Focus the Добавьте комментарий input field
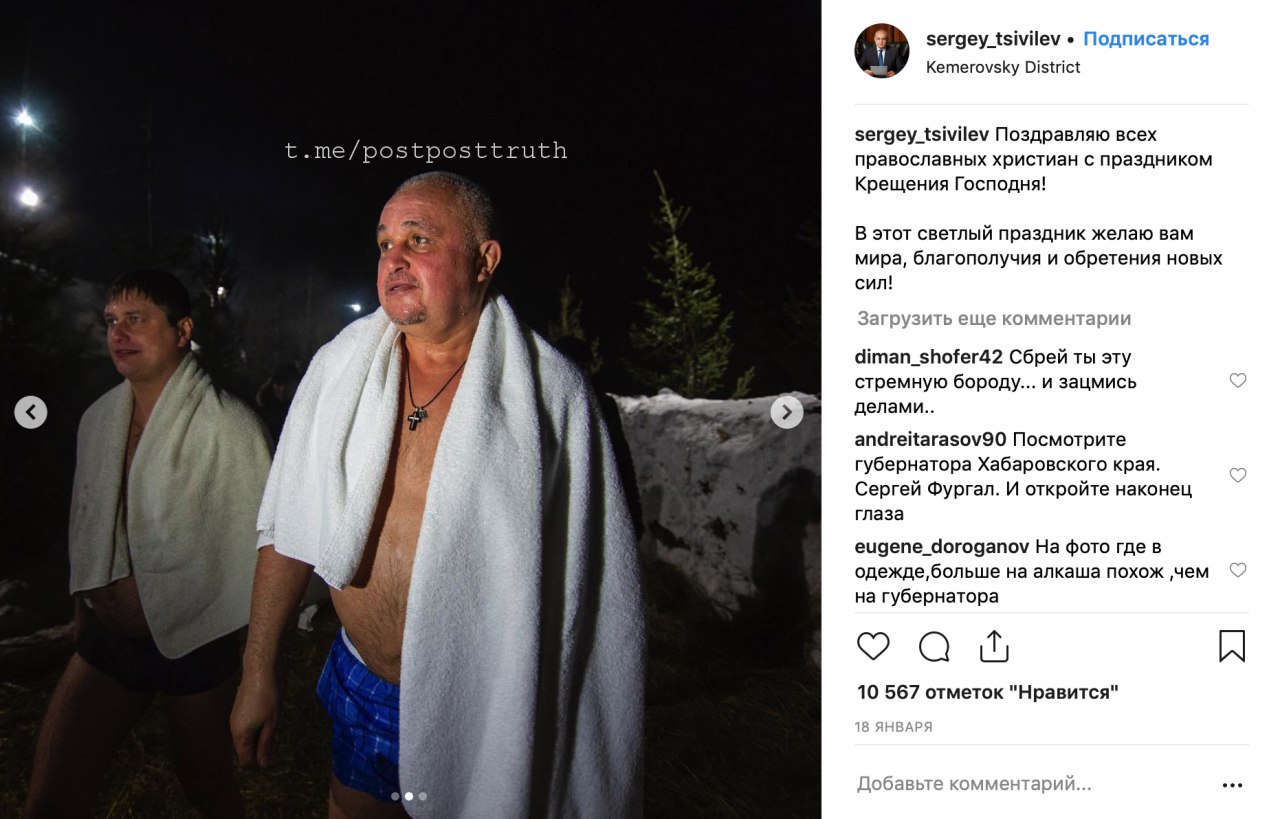The width and height of the screenshot is (1280, 819). coord(1030,785)
